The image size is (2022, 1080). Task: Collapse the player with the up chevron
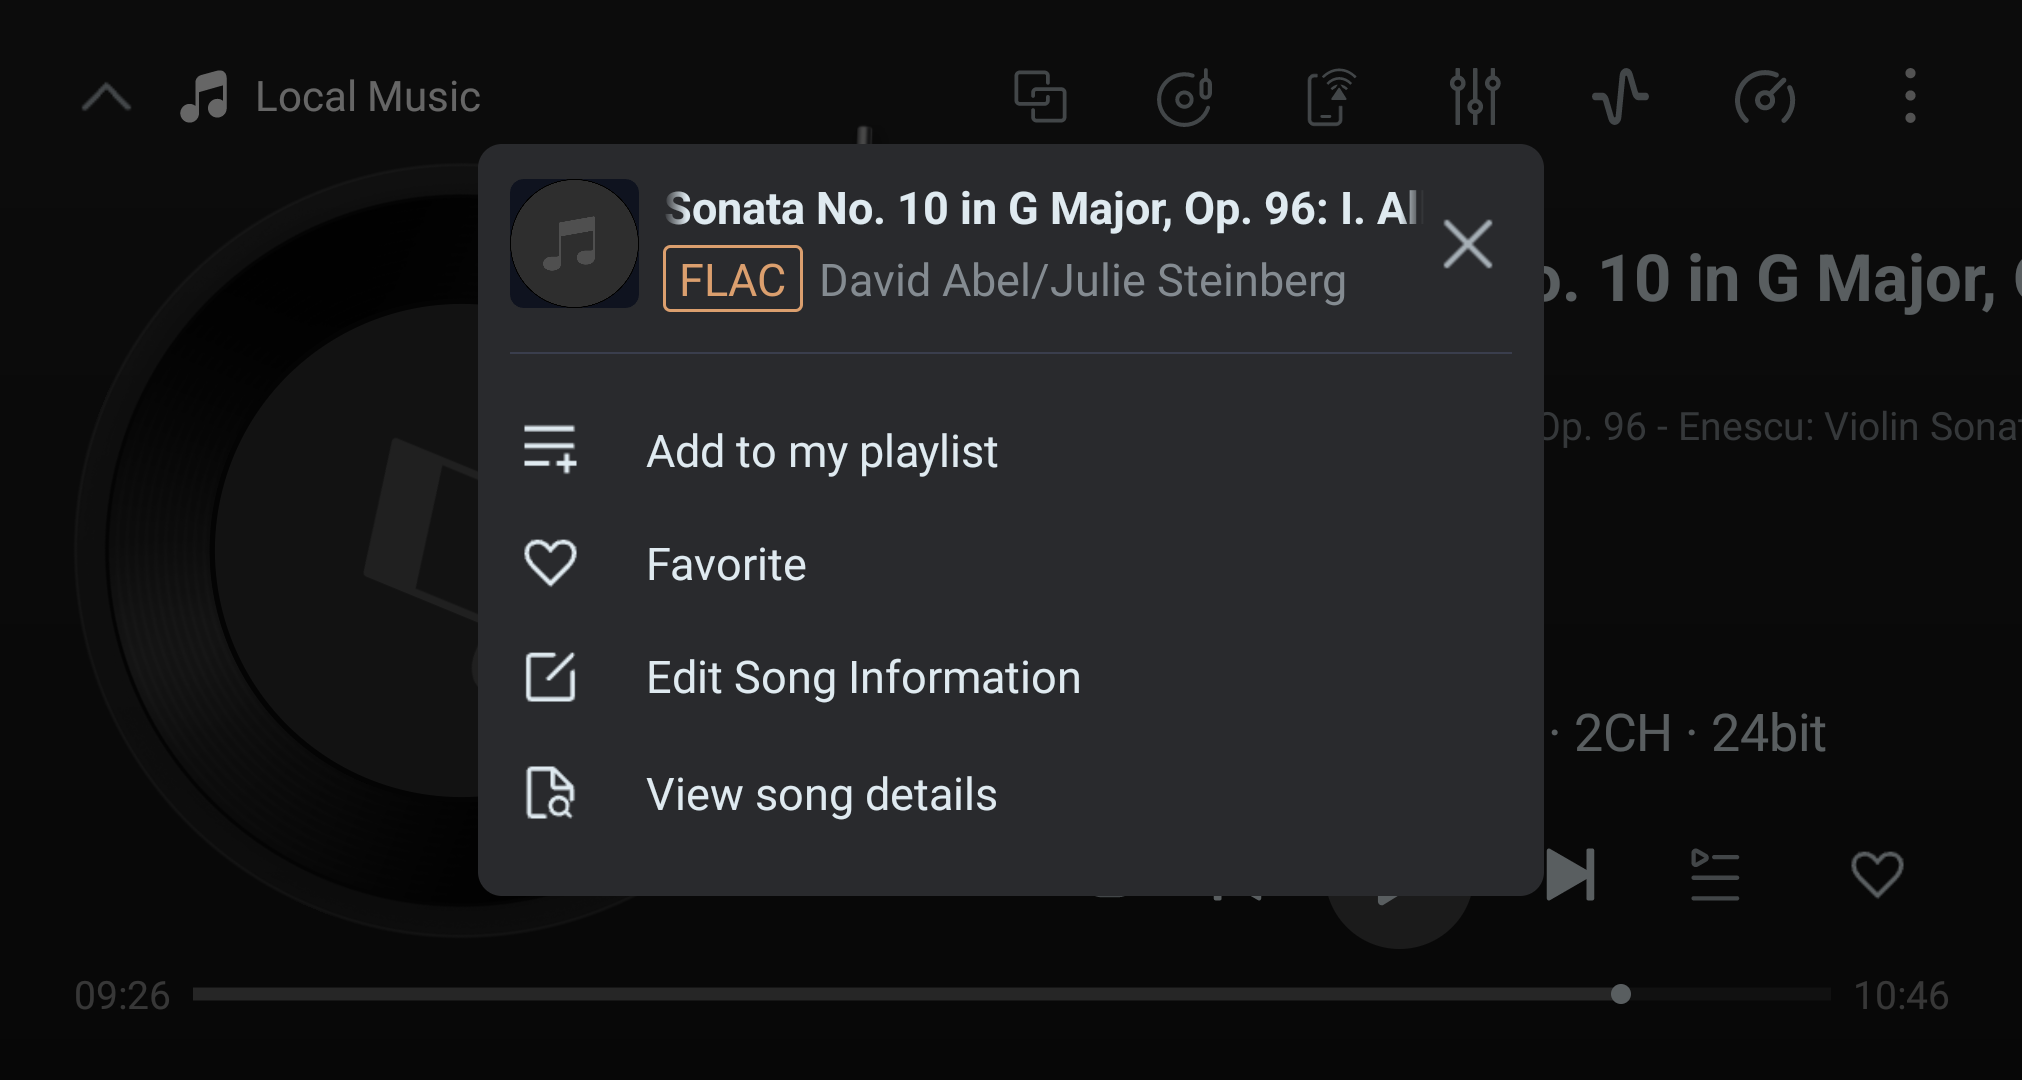[106, 98]
